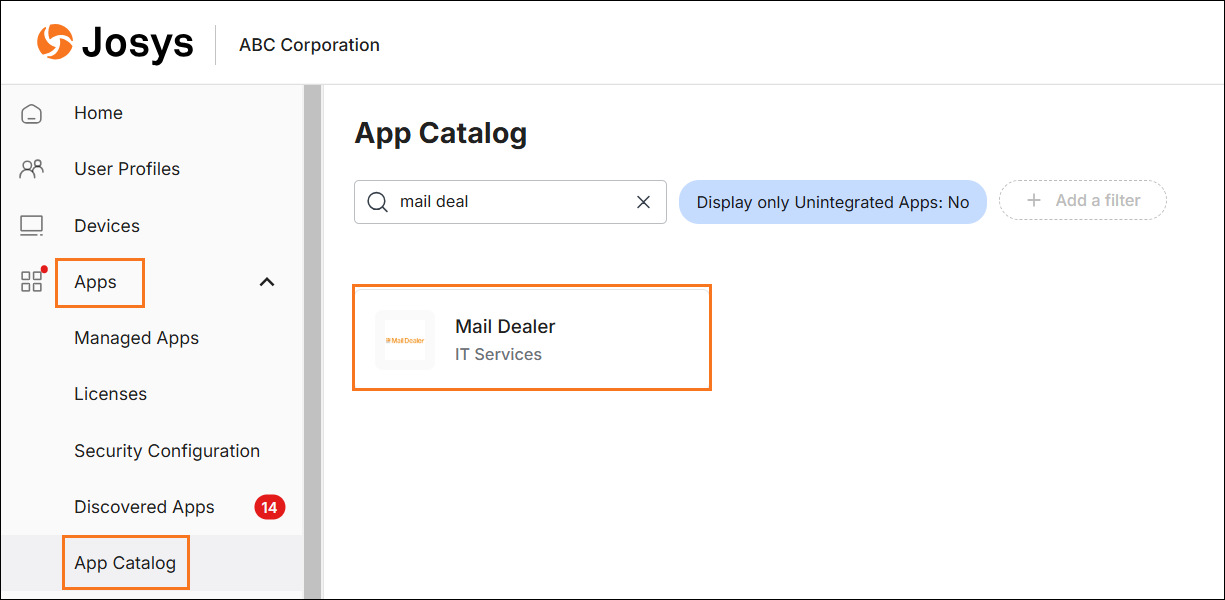Open Discovered Apps
1225x600 pixels.
tap(144, 507)
